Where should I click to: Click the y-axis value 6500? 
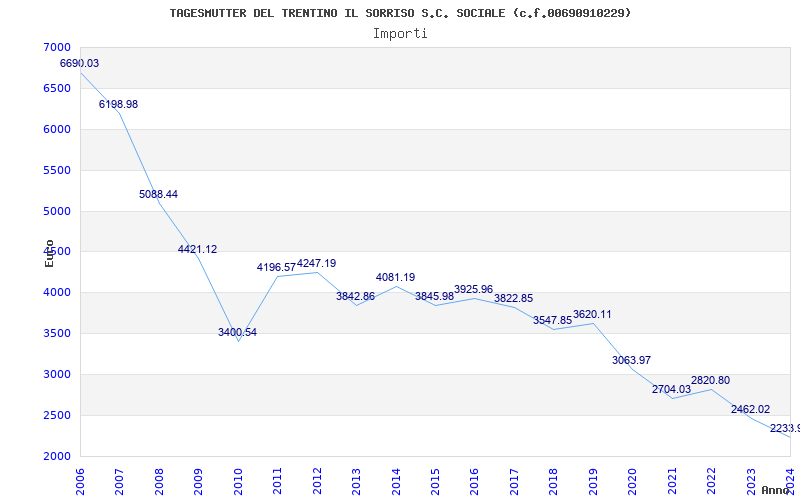tap(59, 88)
